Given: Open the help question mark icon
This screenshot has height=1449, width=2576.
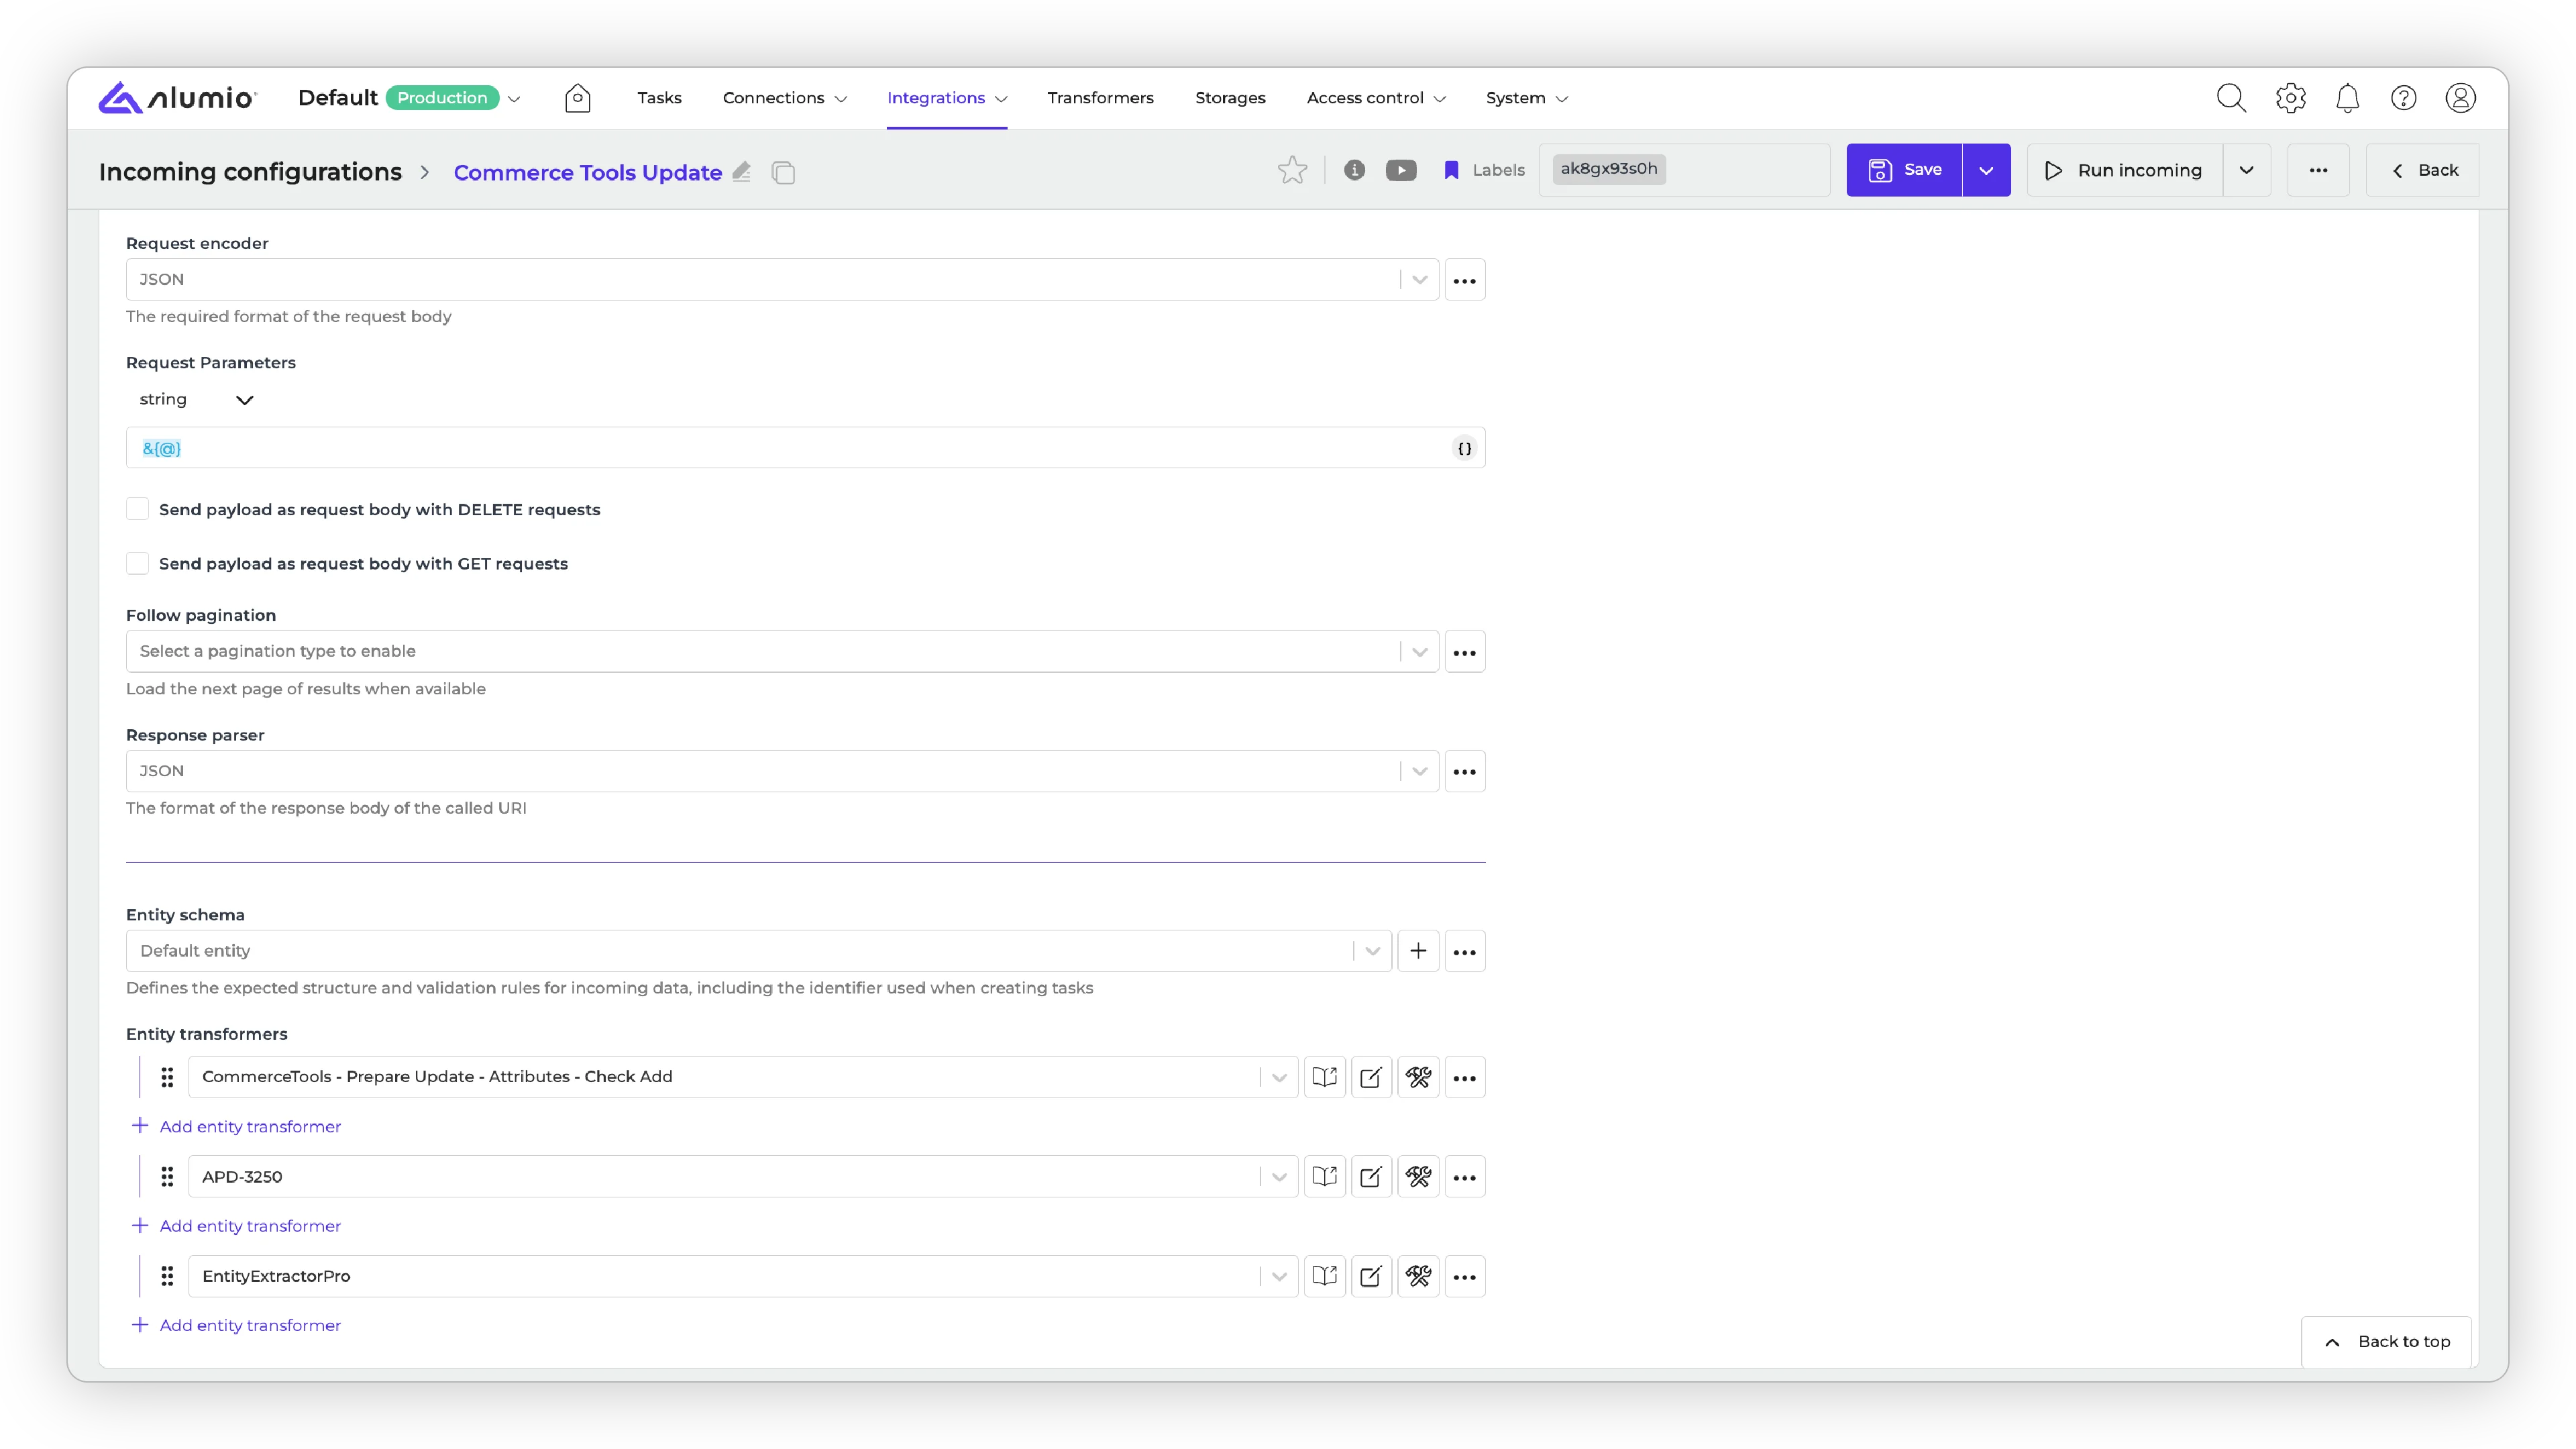Looking at the screenshot, I should pyautogui.click(x=2403, y=97).
